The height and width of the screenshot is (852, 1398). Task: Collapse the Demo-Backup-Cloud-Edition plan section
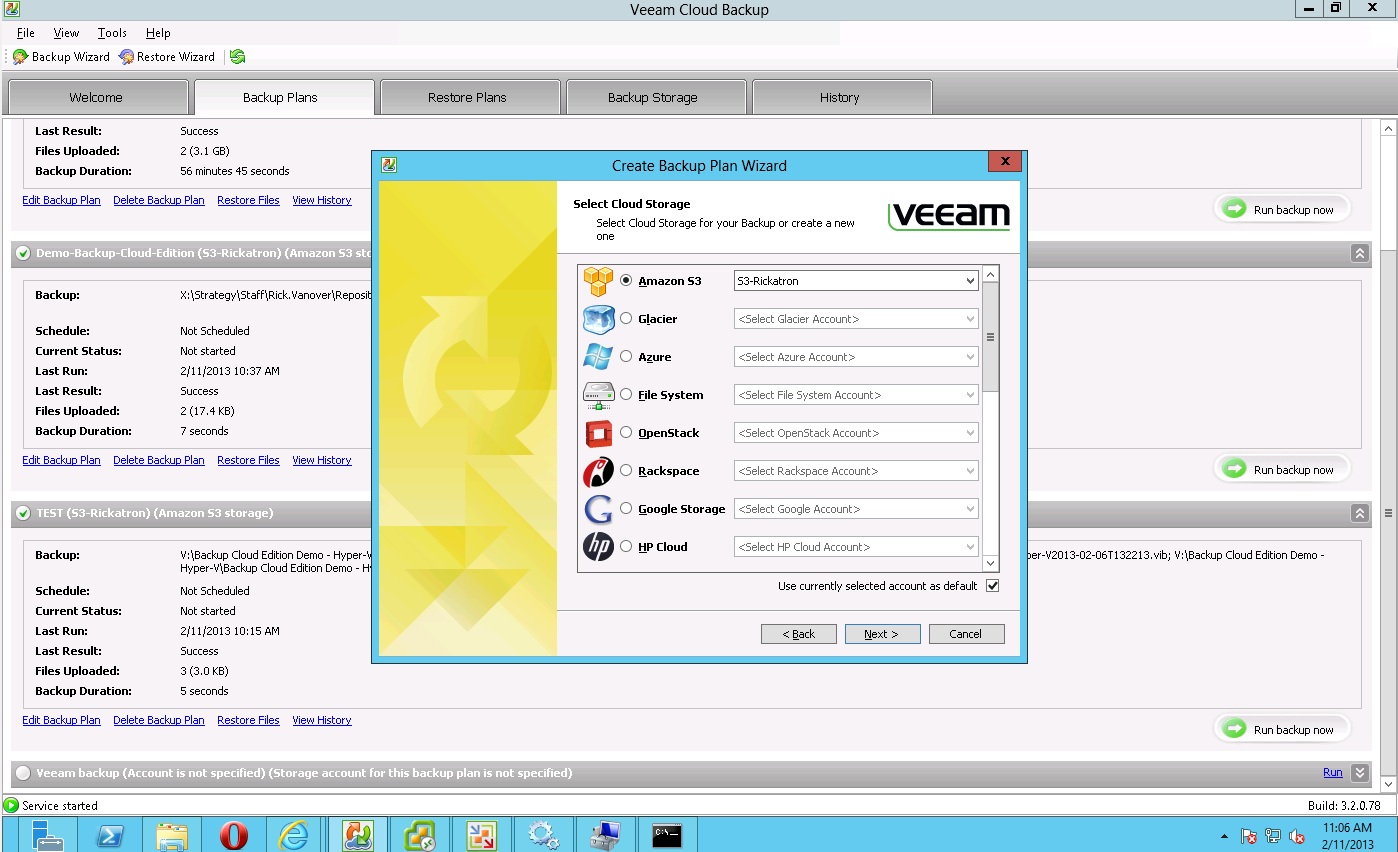pos(1359,253)
